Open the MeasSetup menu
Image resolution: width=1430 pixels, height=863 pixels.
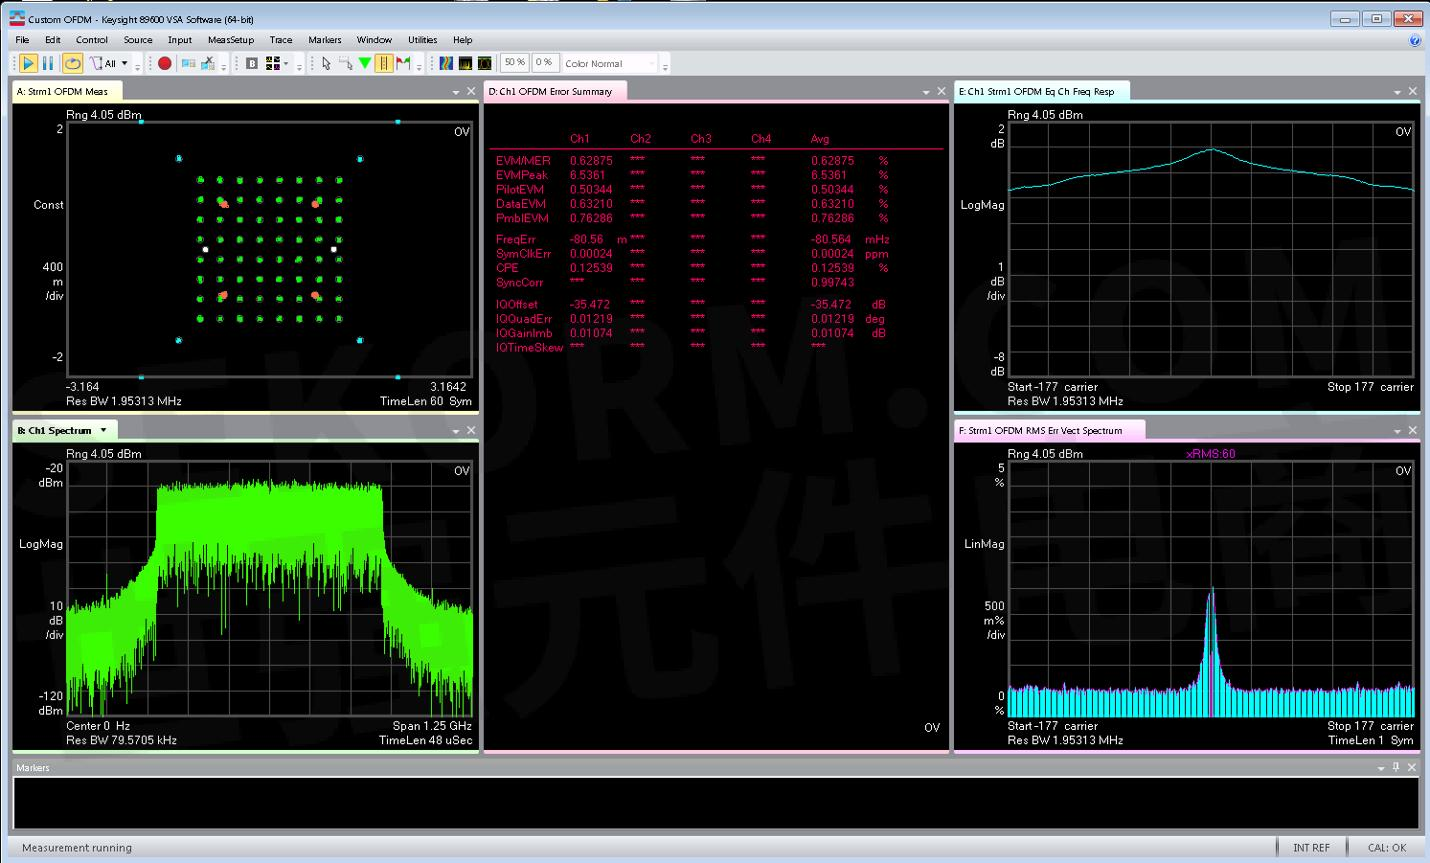point(230,40)
